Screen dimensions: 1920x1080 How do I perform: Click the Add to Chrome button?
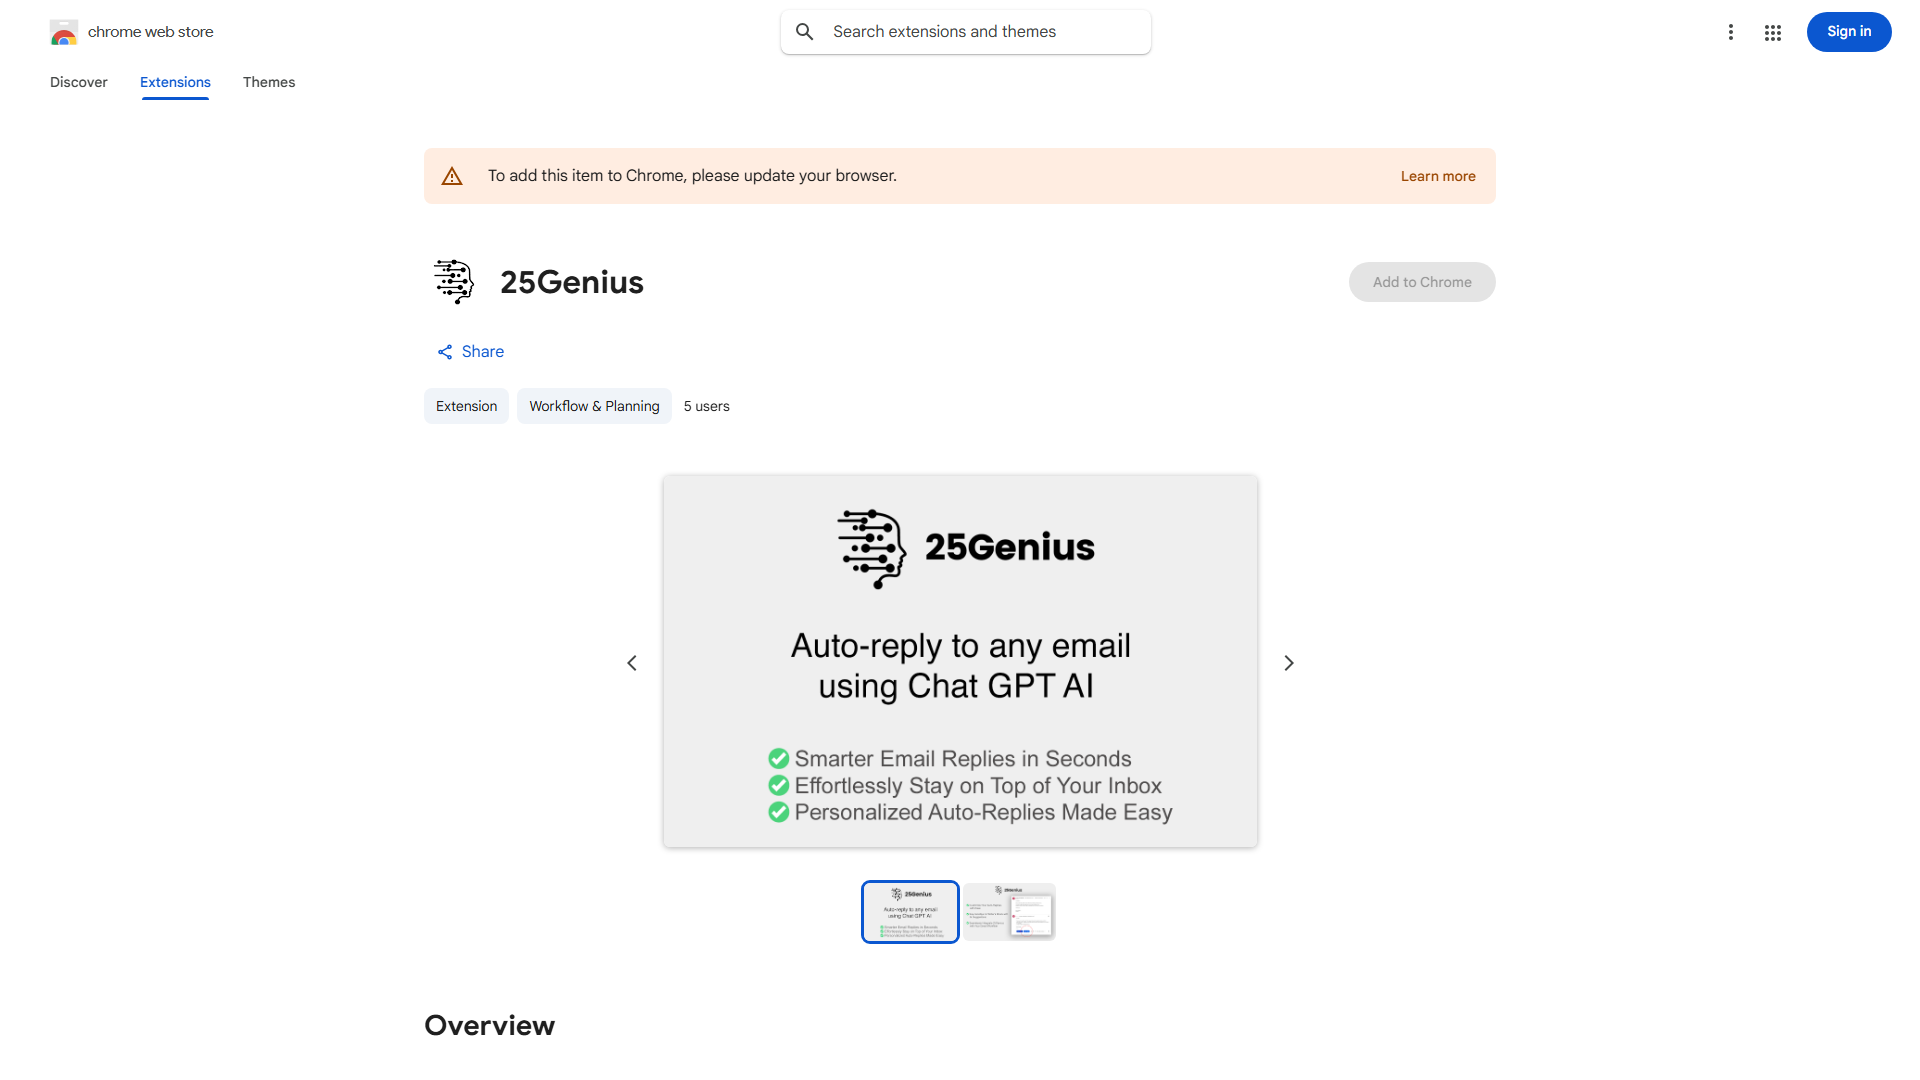1421,282
